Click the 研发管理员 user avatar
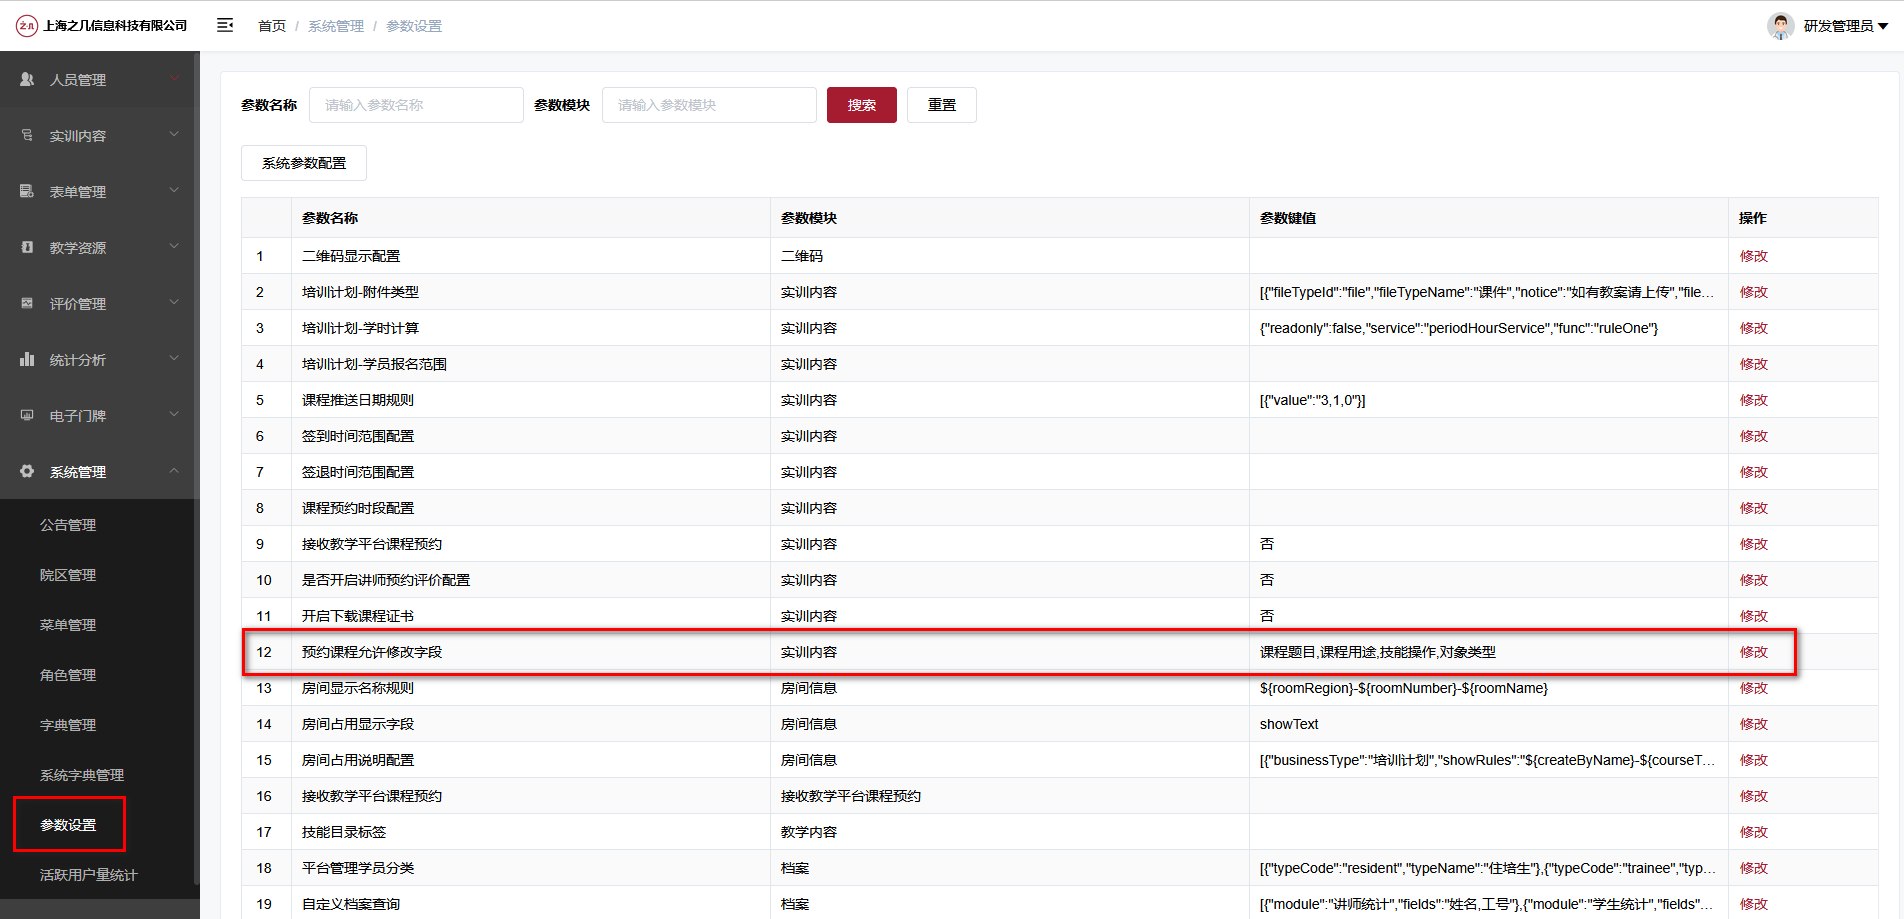Image resolution: width=1904 pixels, height=919 pixels. click(x=1780, y=26)
